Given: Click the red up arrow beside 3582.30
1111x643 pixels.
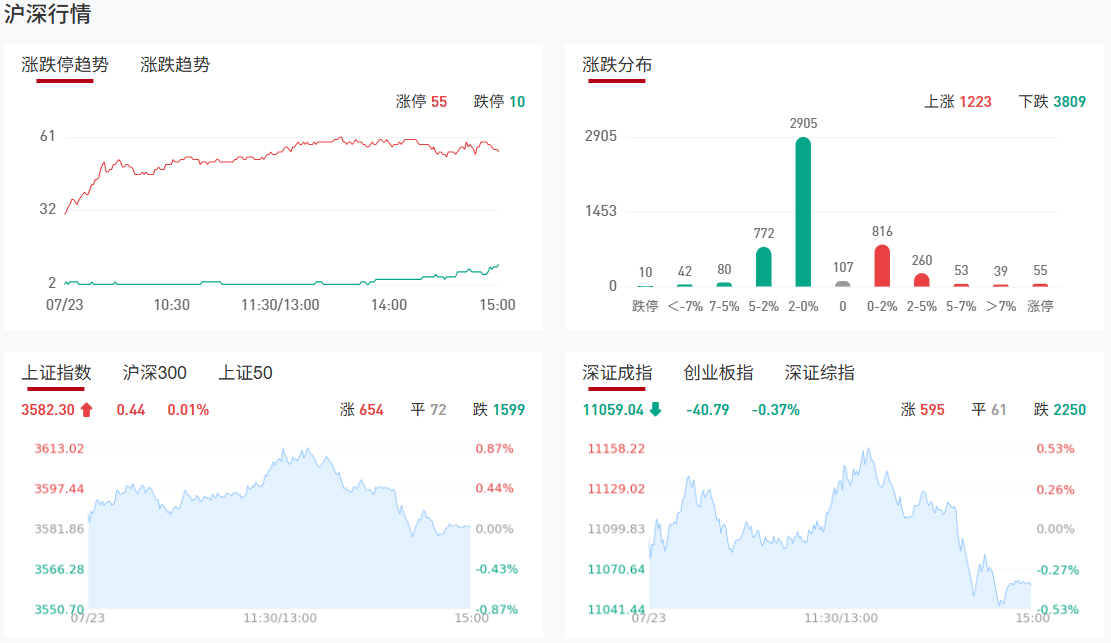Looking at the screenshot, I should [x=87, y=409].
